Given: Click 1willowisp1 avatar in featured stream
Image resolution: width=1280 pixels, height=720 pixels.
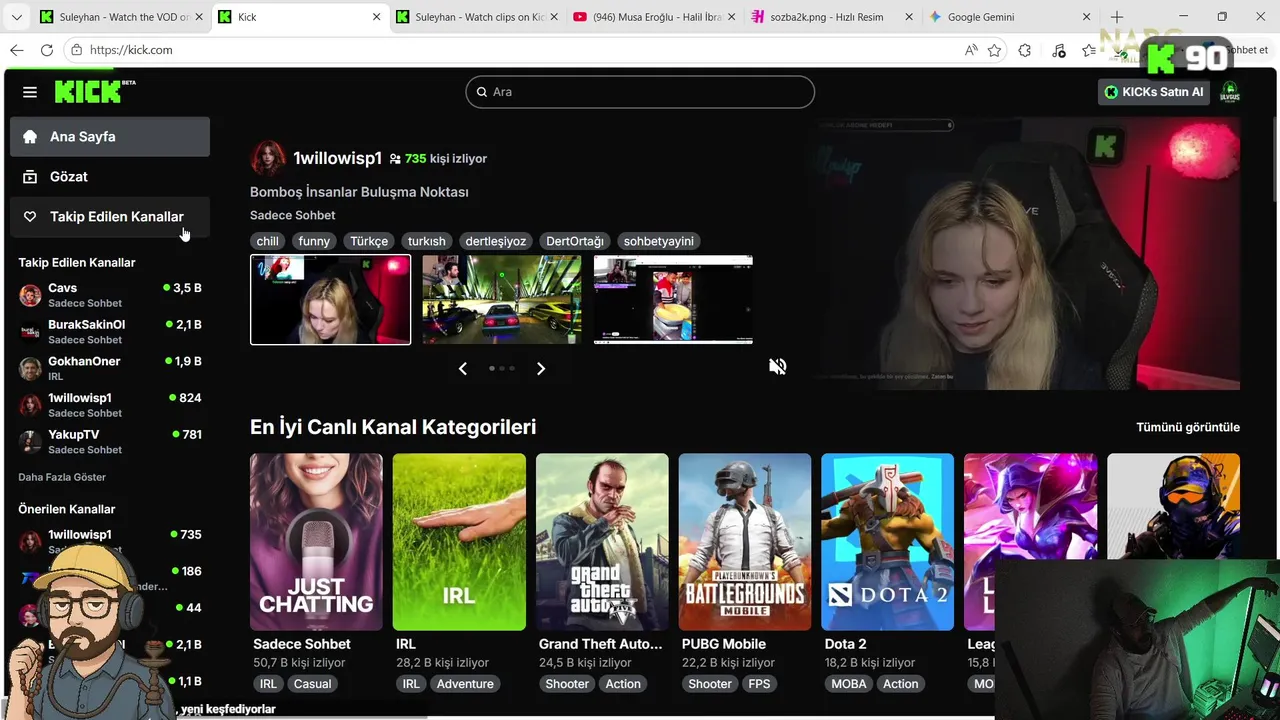Looking at the screenshot, I should click(x=268, y=158).
